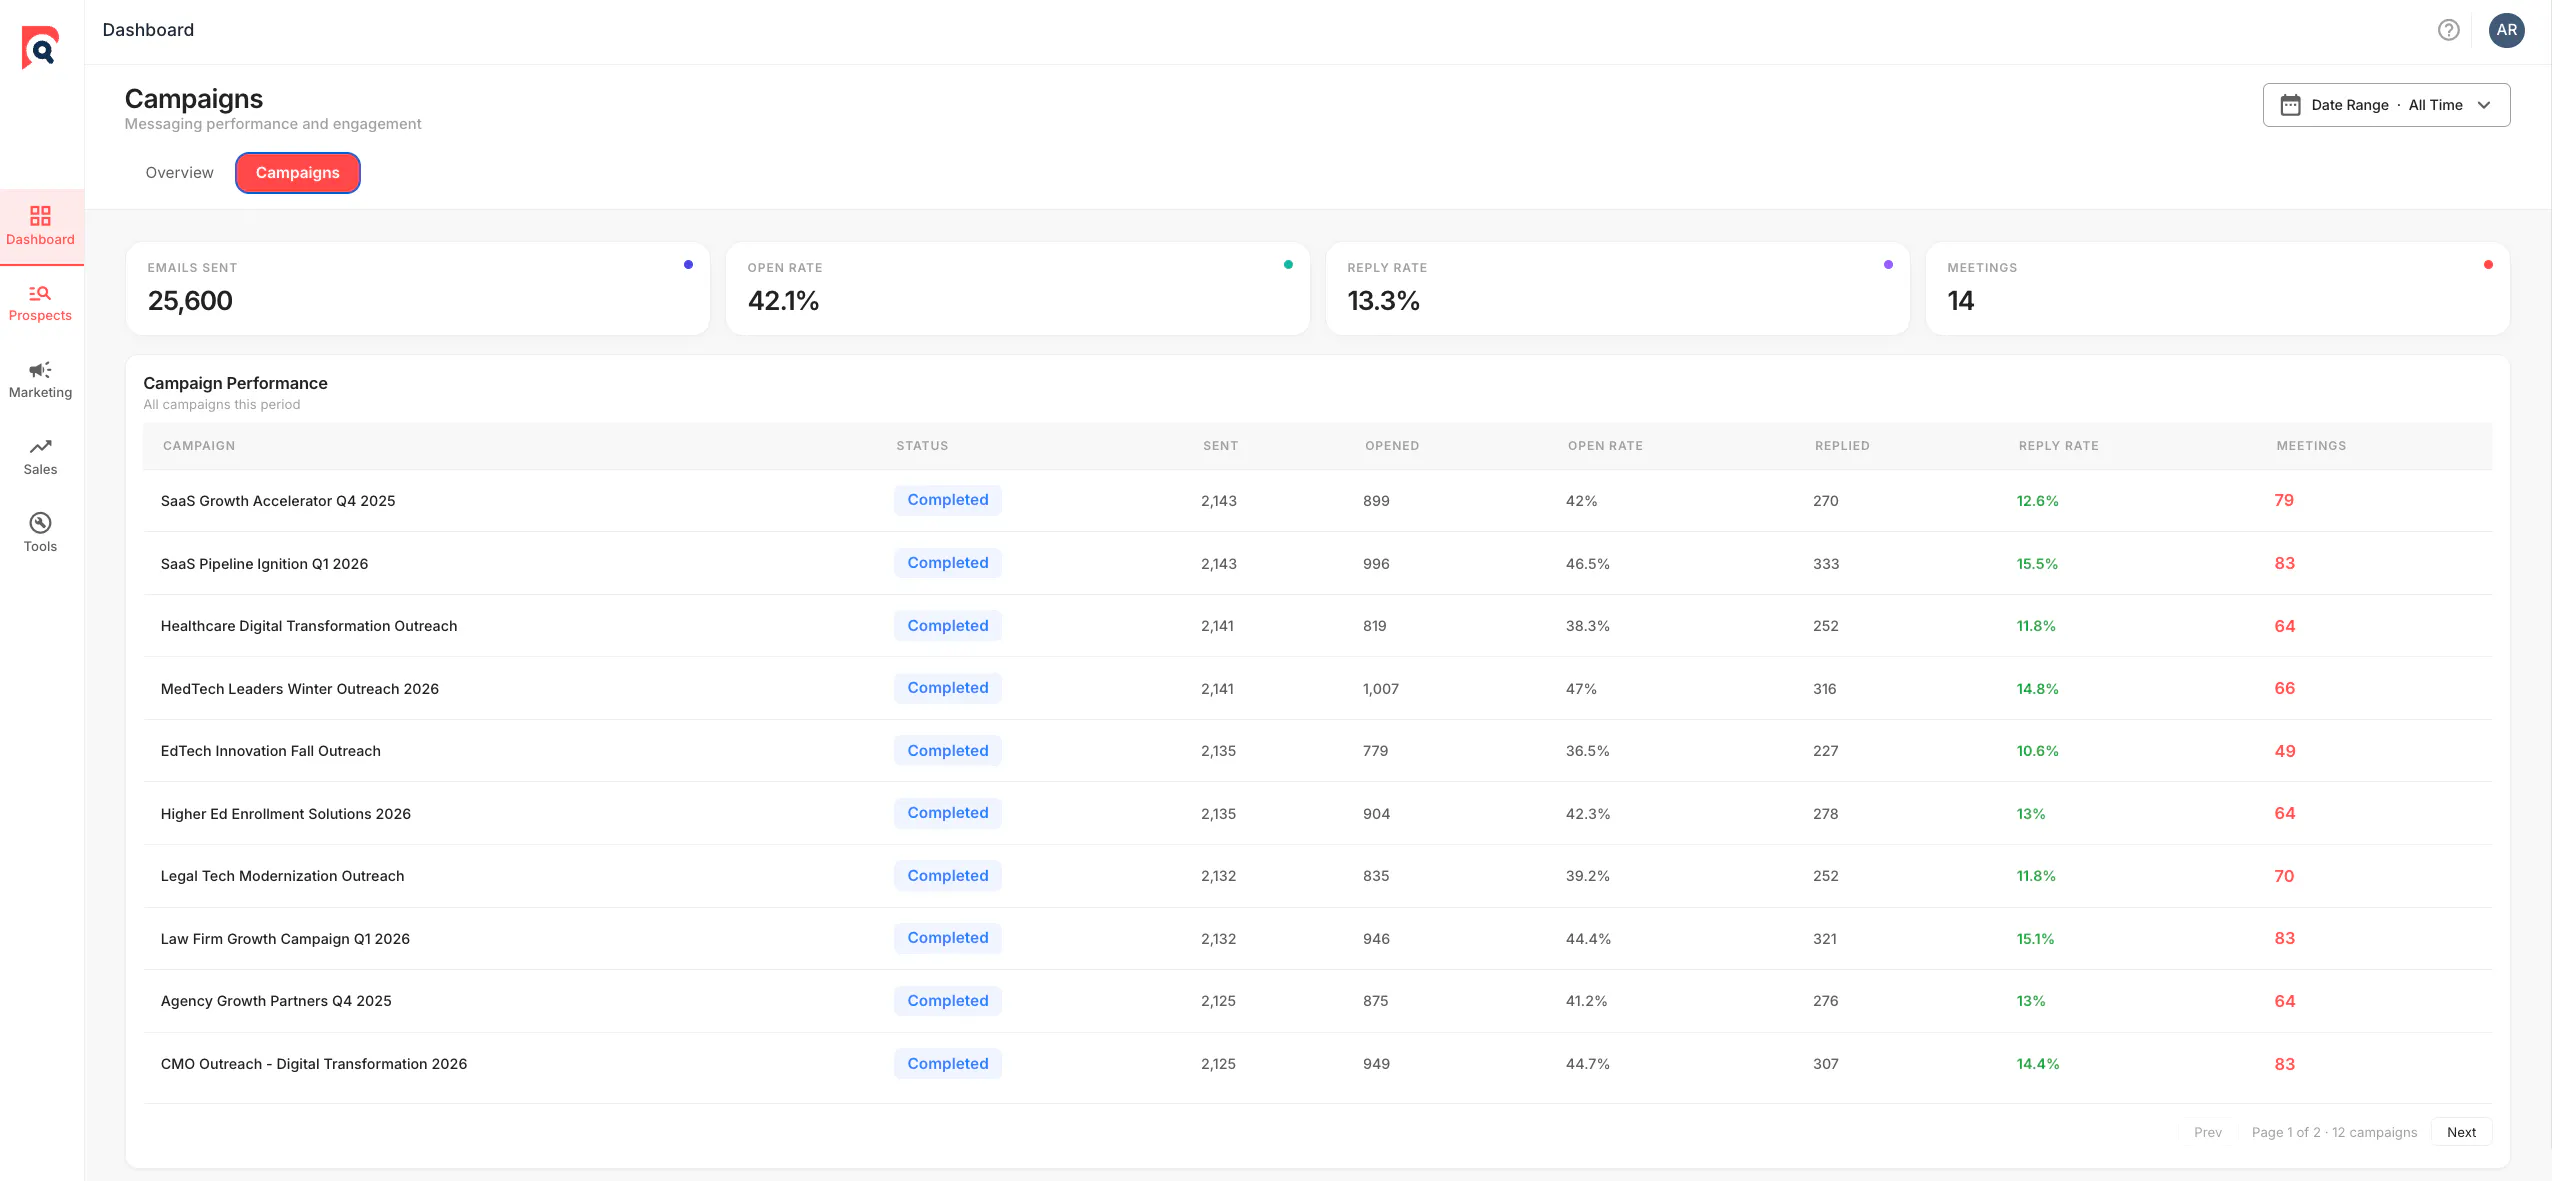The height and width of the screenshot is (1181, 2552).
Task: Click open rate 38.3% for Healthcare Digital
Action: [x=1588, y=626]
